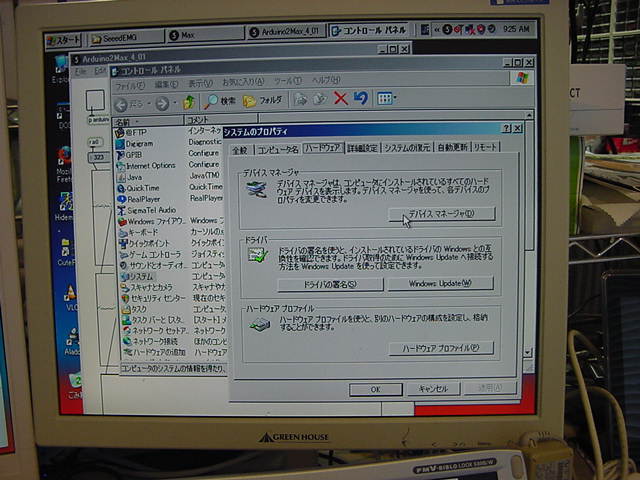The image size is (640, 480).
Task: Sort list by Name column header (名前)
Action: 148,122
